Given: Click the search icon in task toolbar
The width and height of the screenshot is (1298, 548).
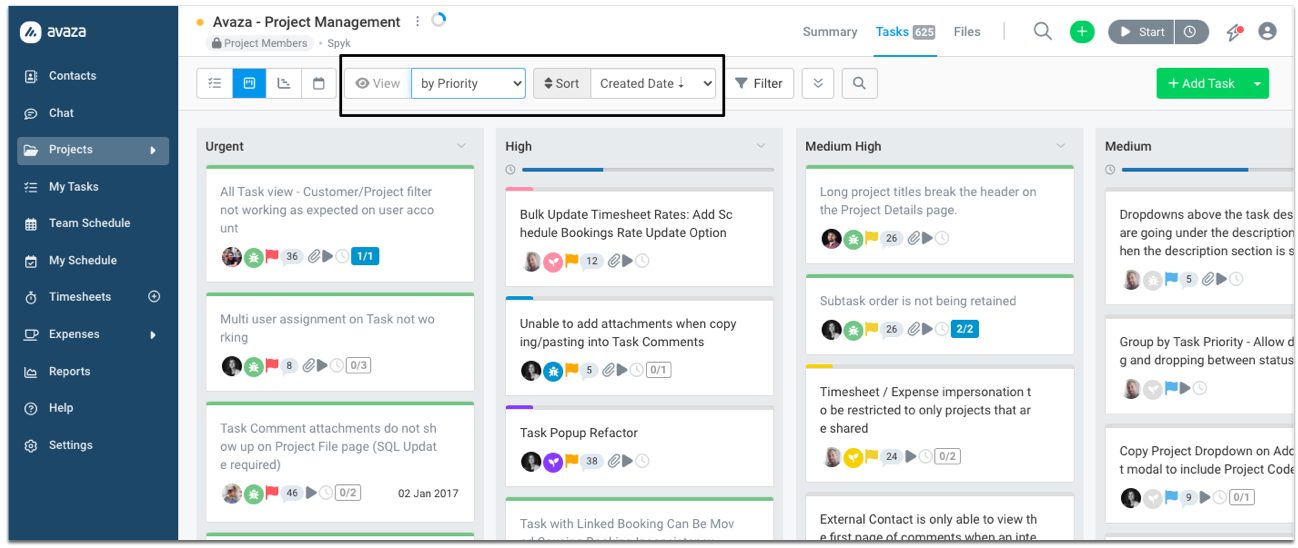Looking at the screenshot, I should pos(859,84).
